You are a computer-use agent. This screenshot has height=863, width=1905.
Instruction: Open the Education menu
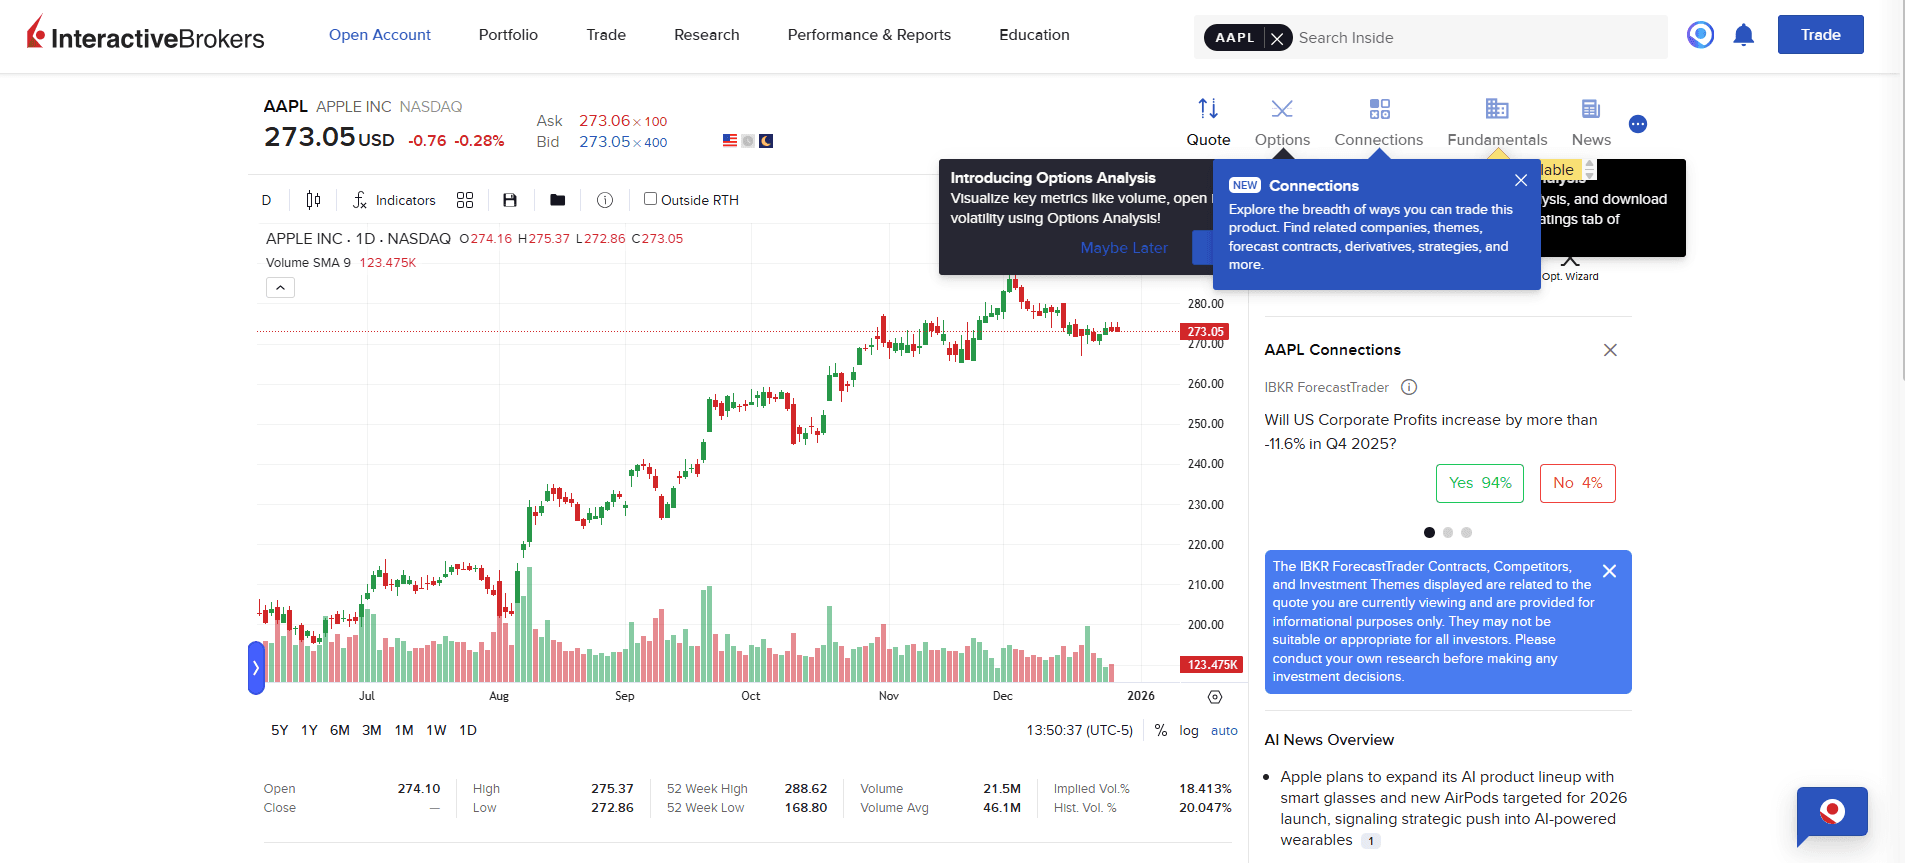[x=1034, y=35]
